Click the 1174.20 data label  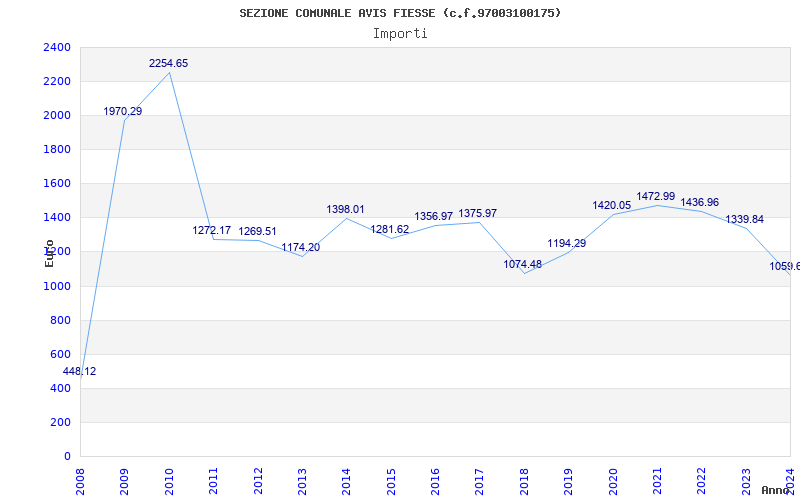click(x=301, y=247)
